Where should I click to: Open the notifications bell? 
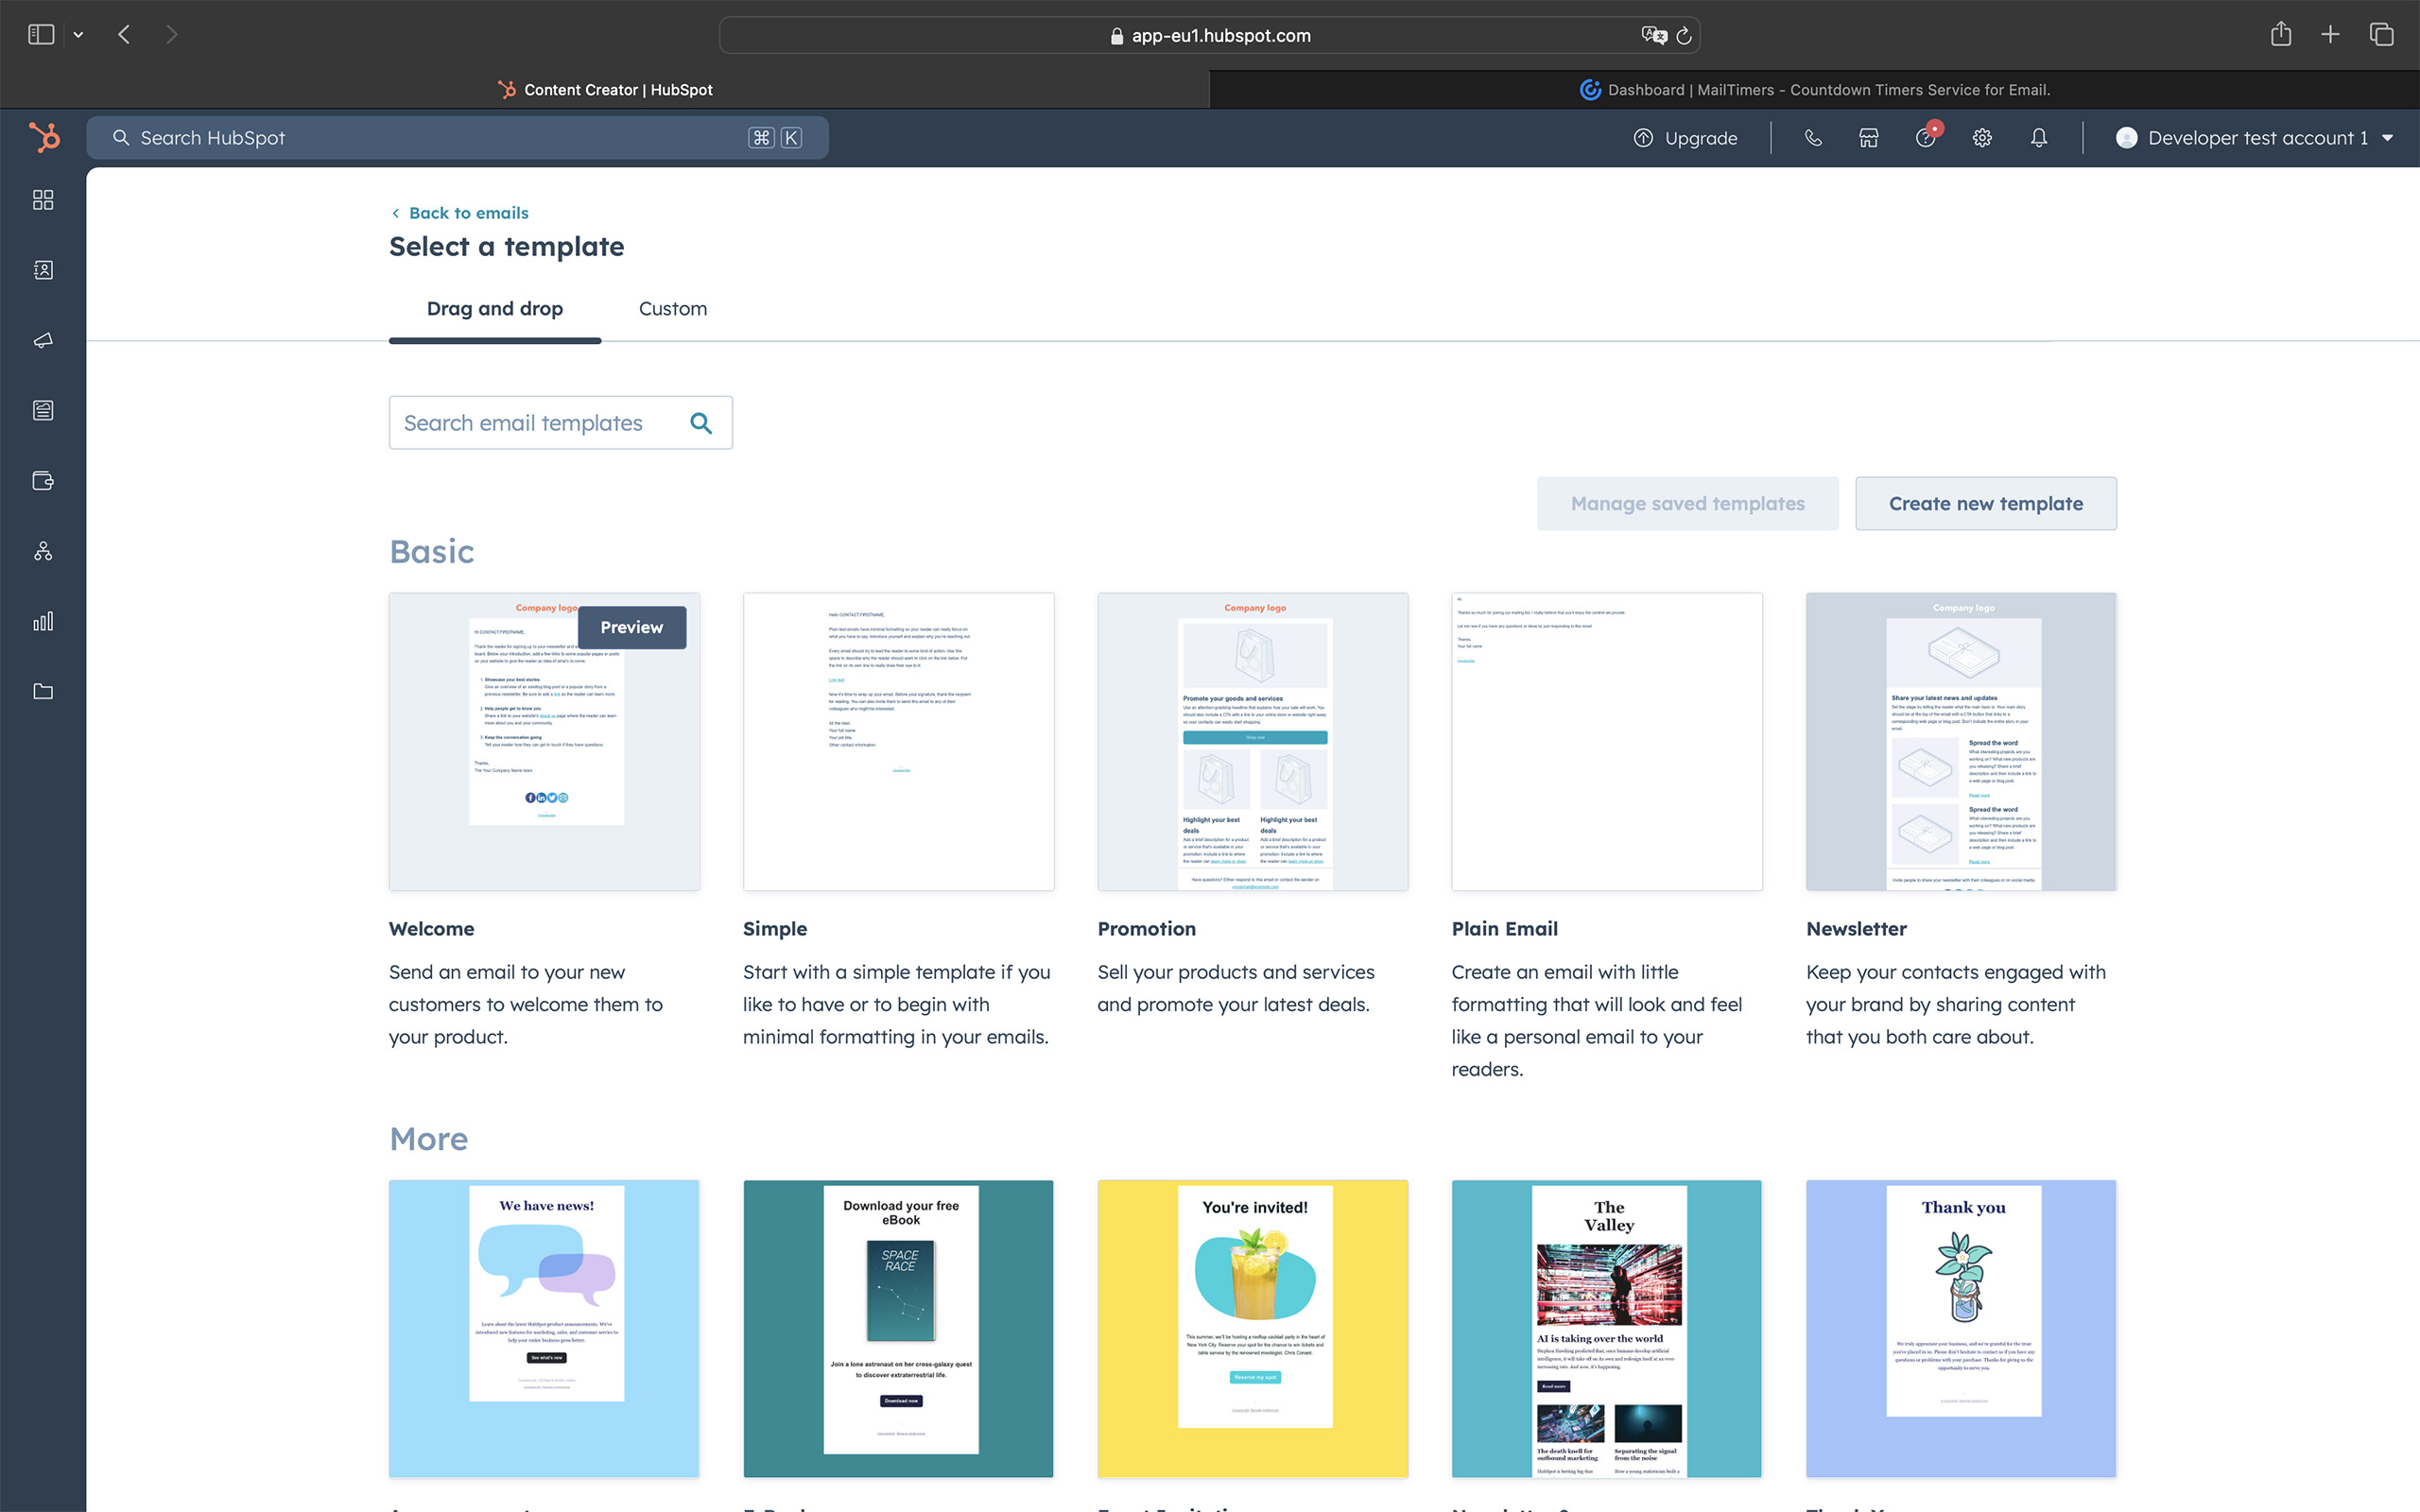click(2038, 138)
